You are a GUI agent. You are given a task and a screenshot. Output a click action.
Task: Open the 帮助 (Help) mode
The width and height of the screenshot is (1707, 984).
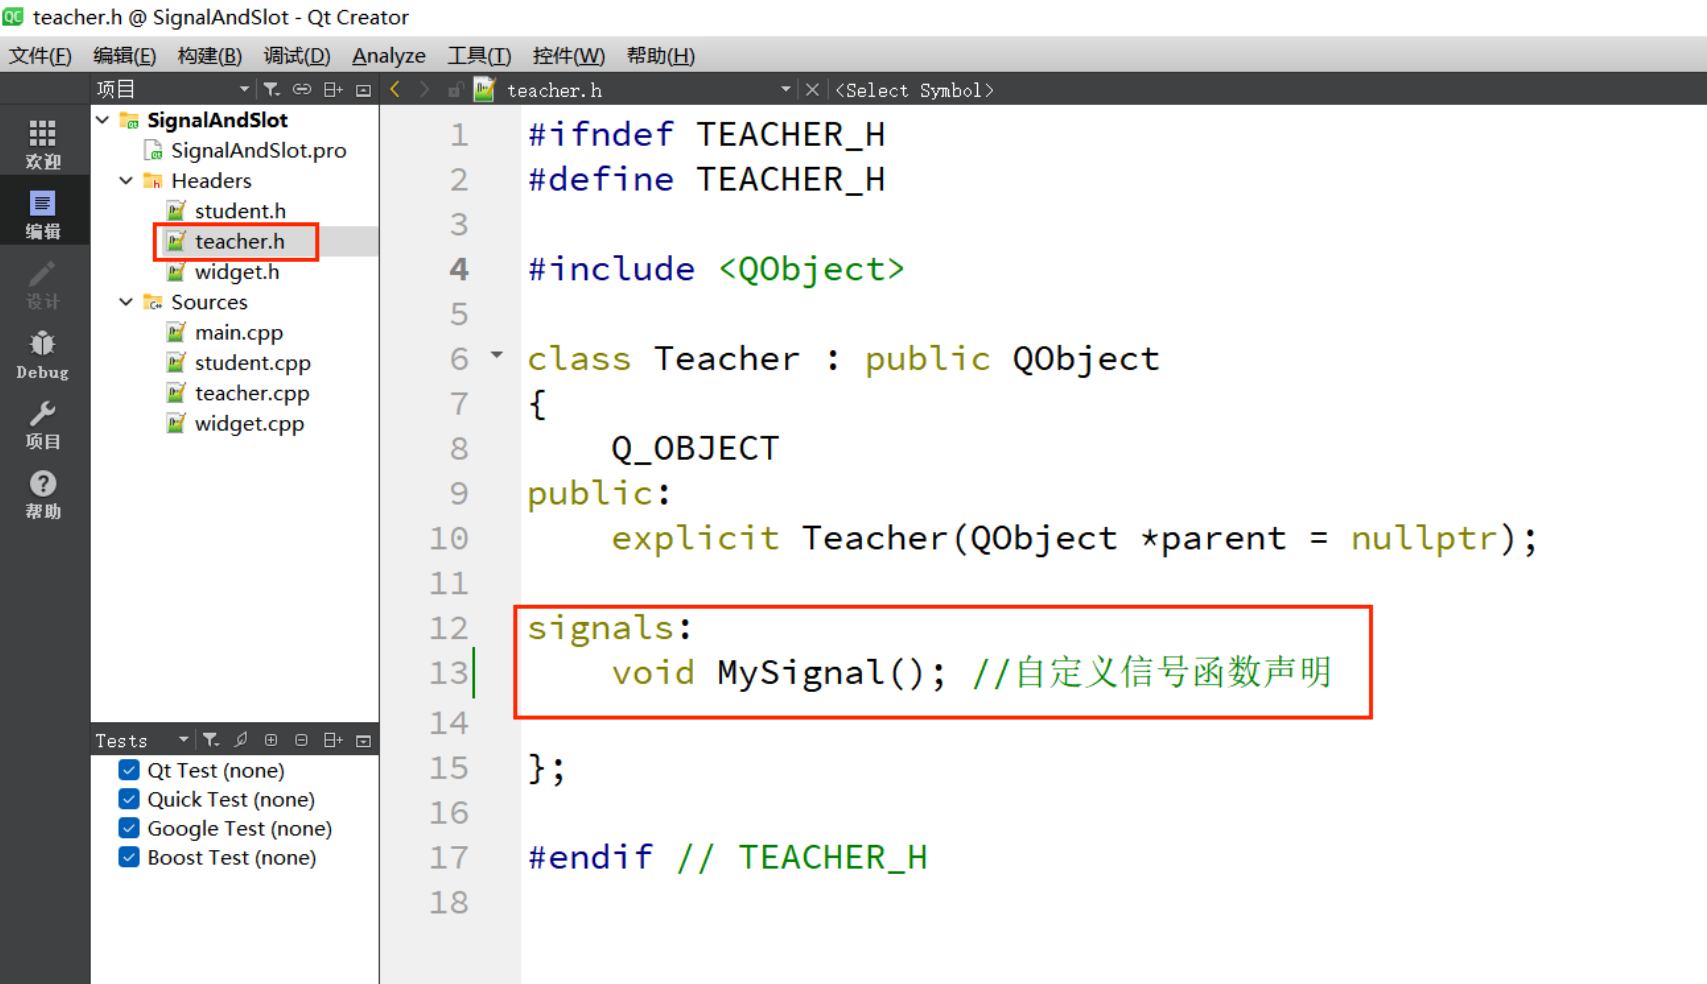[x=43, y=495]
